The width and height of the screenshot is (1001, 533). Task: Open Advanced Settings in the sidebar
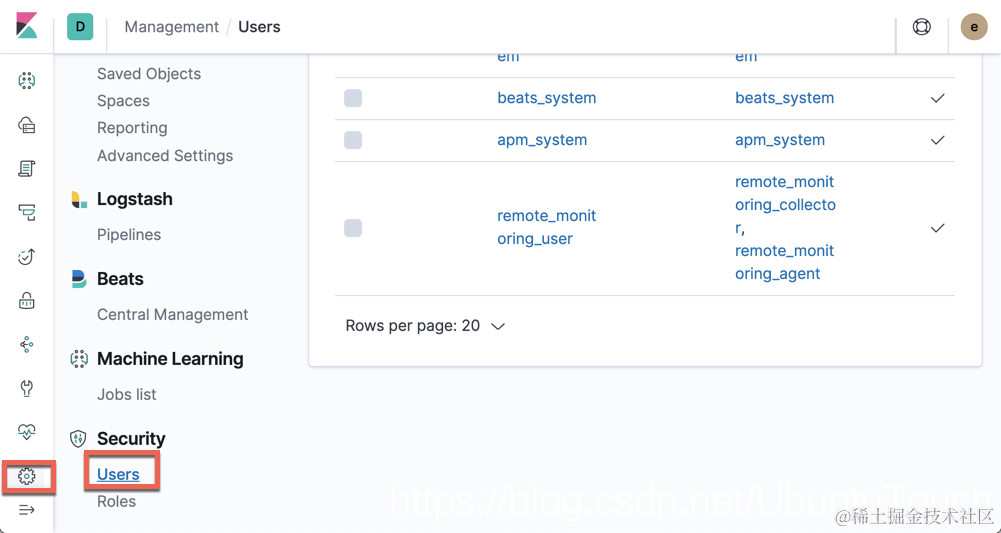point(165,156)
